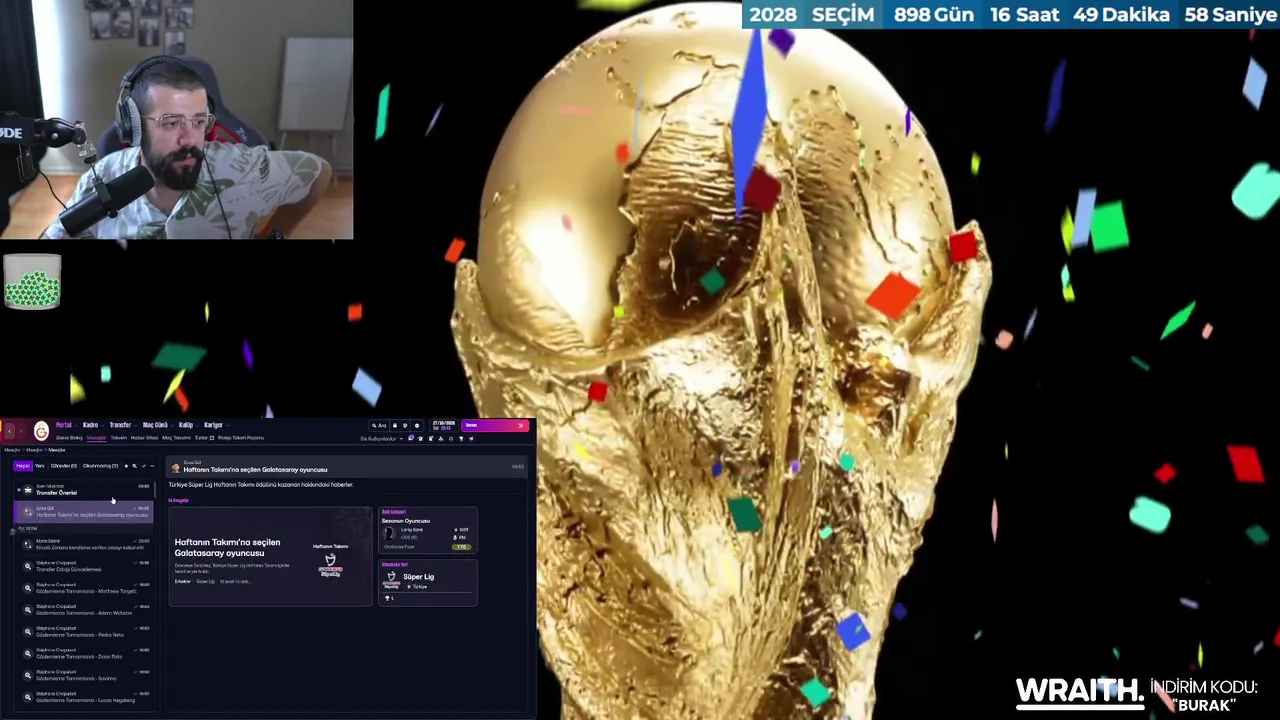
Task: Open scouting report message for Adam Webster
Action: click(84, 610)
